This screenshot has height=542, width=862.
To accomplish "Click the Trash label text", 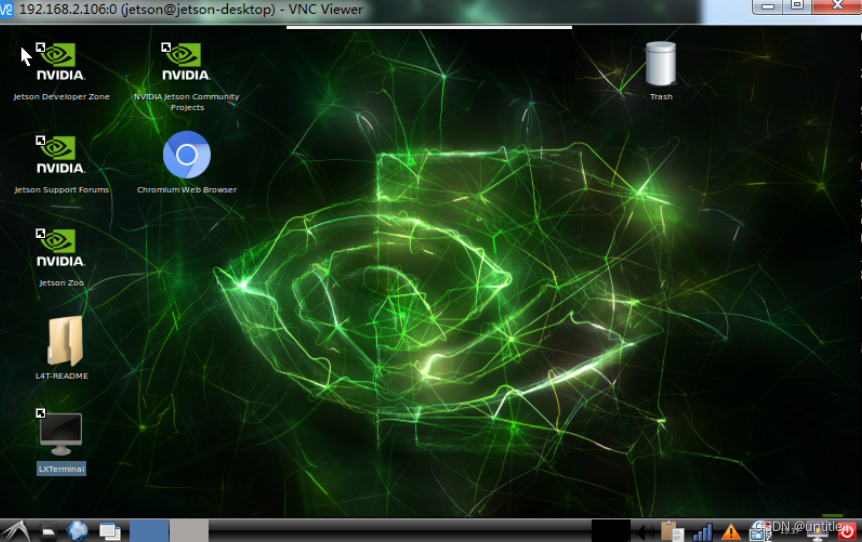I will point(661,97).
